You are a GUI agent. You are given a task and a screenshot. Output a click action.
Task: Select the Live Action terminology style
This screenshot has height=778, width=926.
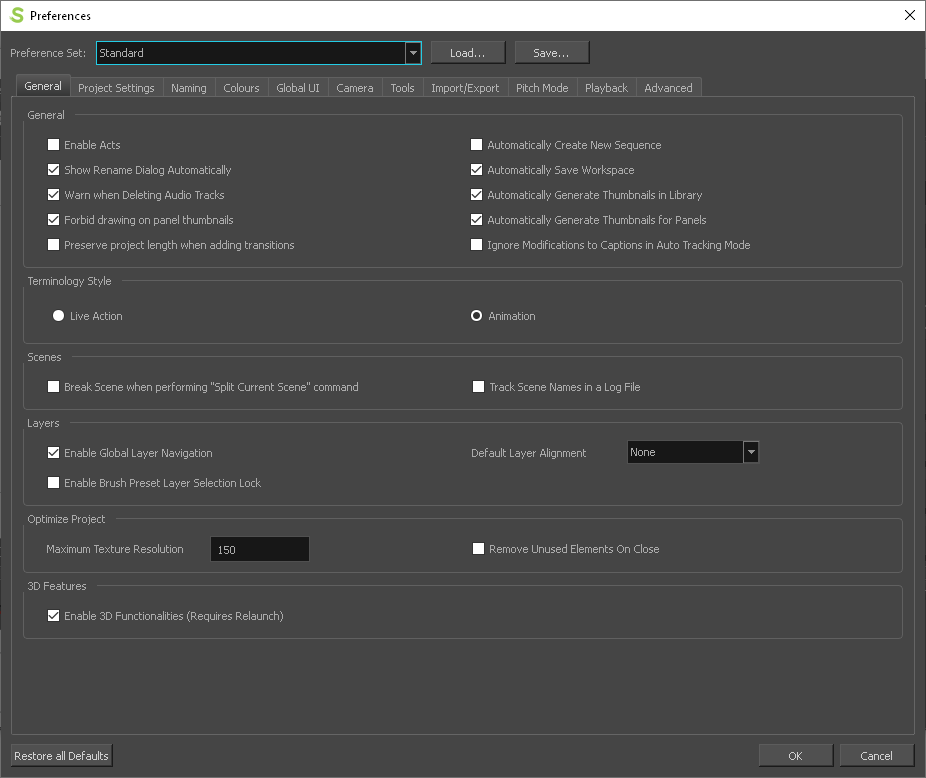tap(58, 315)
